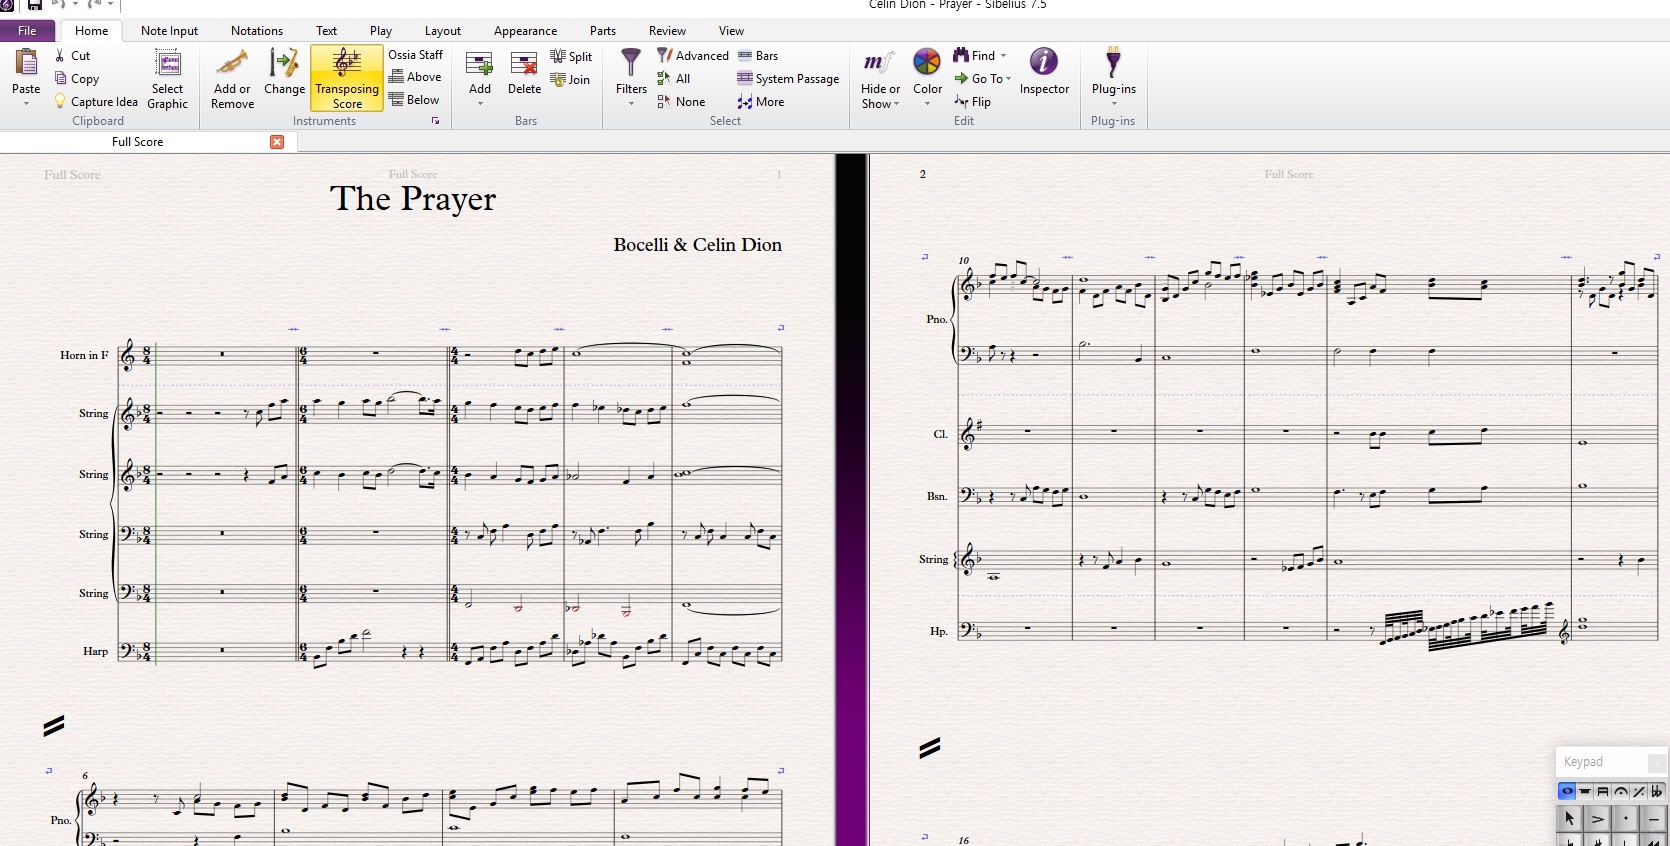Click the arrow pointer key on the Keypad
The width and height of the screenshot is (1670, 846).
1570,819
